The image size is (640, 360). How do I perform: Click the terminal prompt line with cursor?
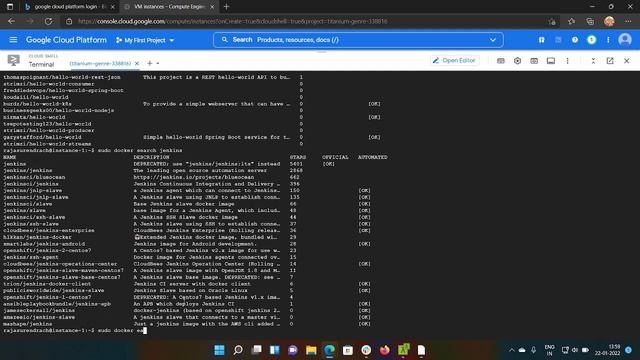click(x=75, y=330)
